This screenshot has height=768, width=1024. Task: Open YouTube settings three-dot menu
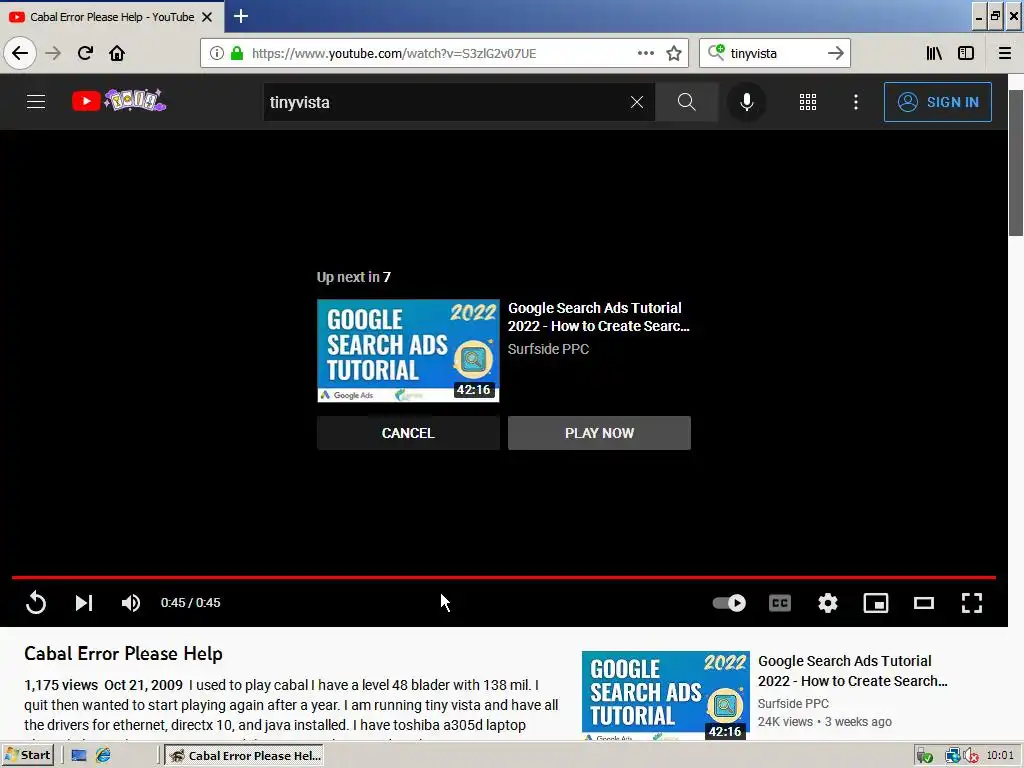tap(856, 102)
